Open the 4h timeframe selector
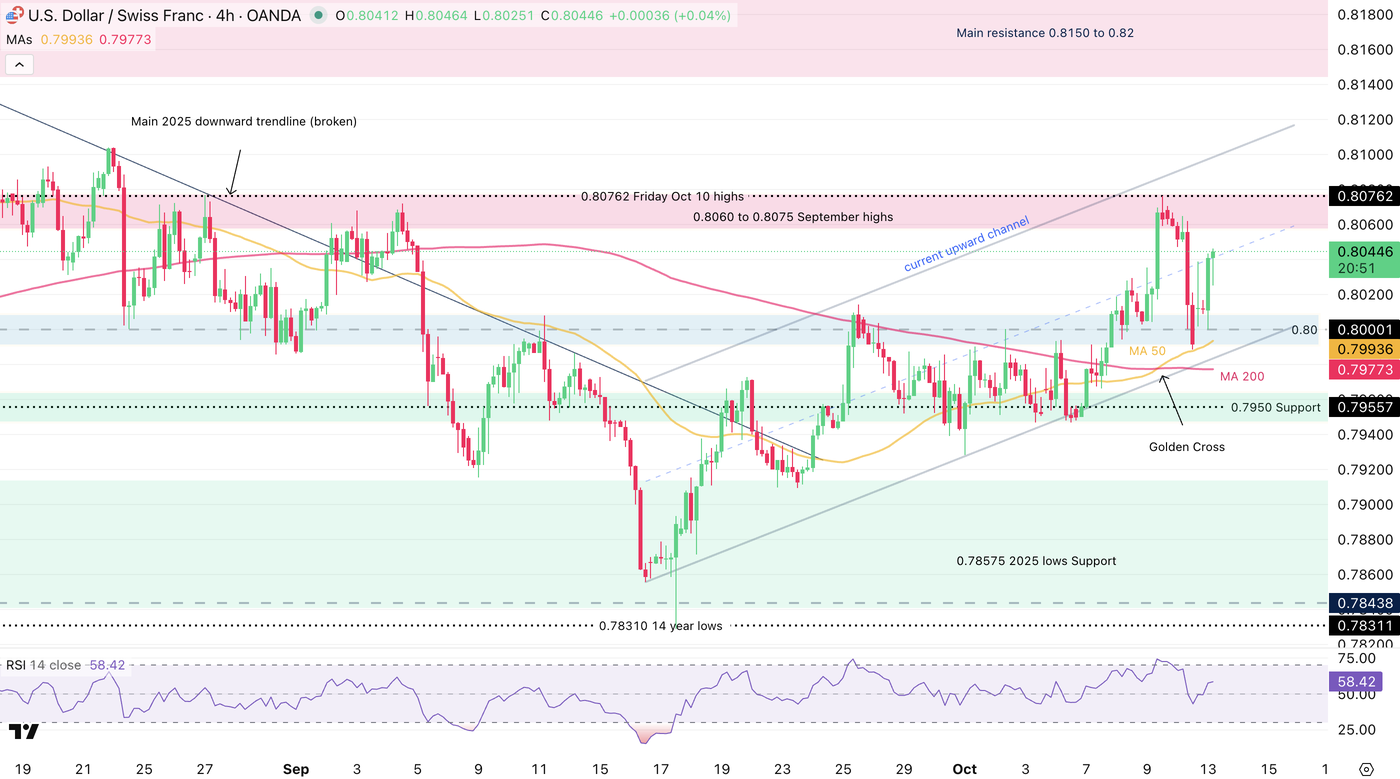The height and width of the screenshot is (779, 1400). pyautogui.click(x=224, y=15)
